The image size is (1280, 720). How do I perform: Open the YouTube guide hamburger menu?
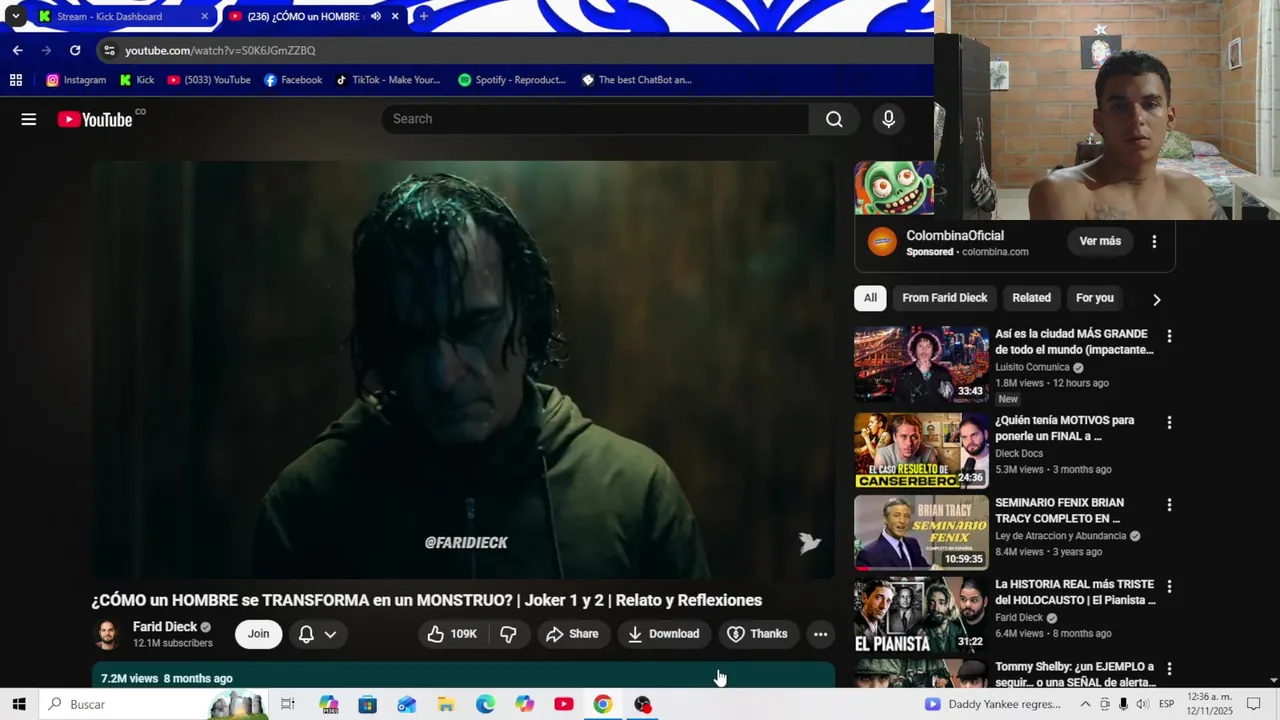pos(28,119)
